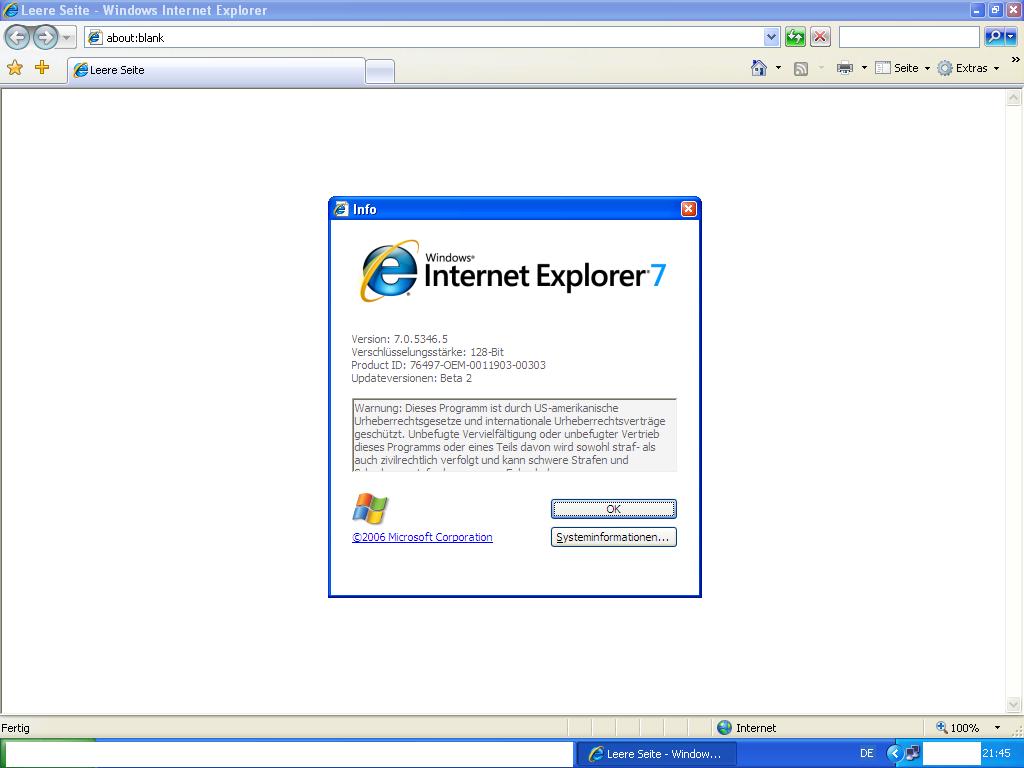1024x768 pixels.
Task: Expand the Print dropdown arrow
Action: pos(864,68)
